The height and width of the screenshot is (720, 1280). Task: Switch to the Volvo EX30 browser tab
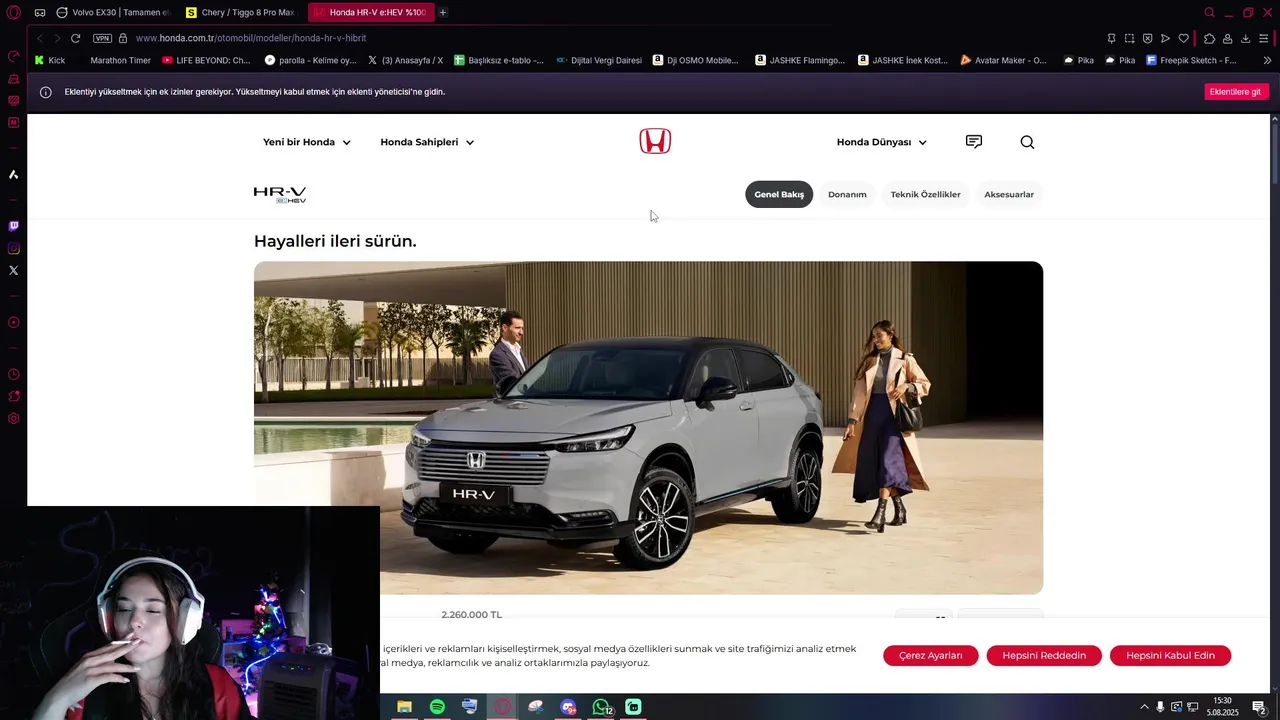pos(112,12)
